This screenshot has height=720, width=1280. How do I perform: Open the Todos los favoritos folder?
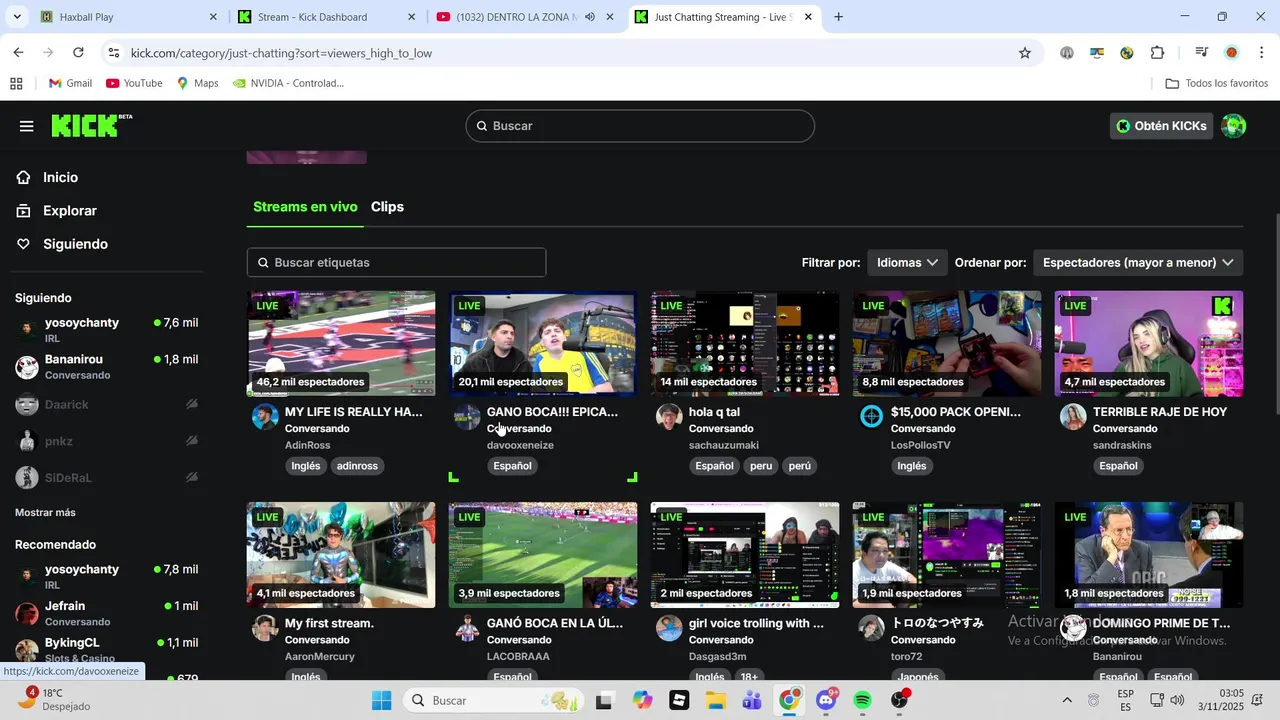pos(1216,83)
